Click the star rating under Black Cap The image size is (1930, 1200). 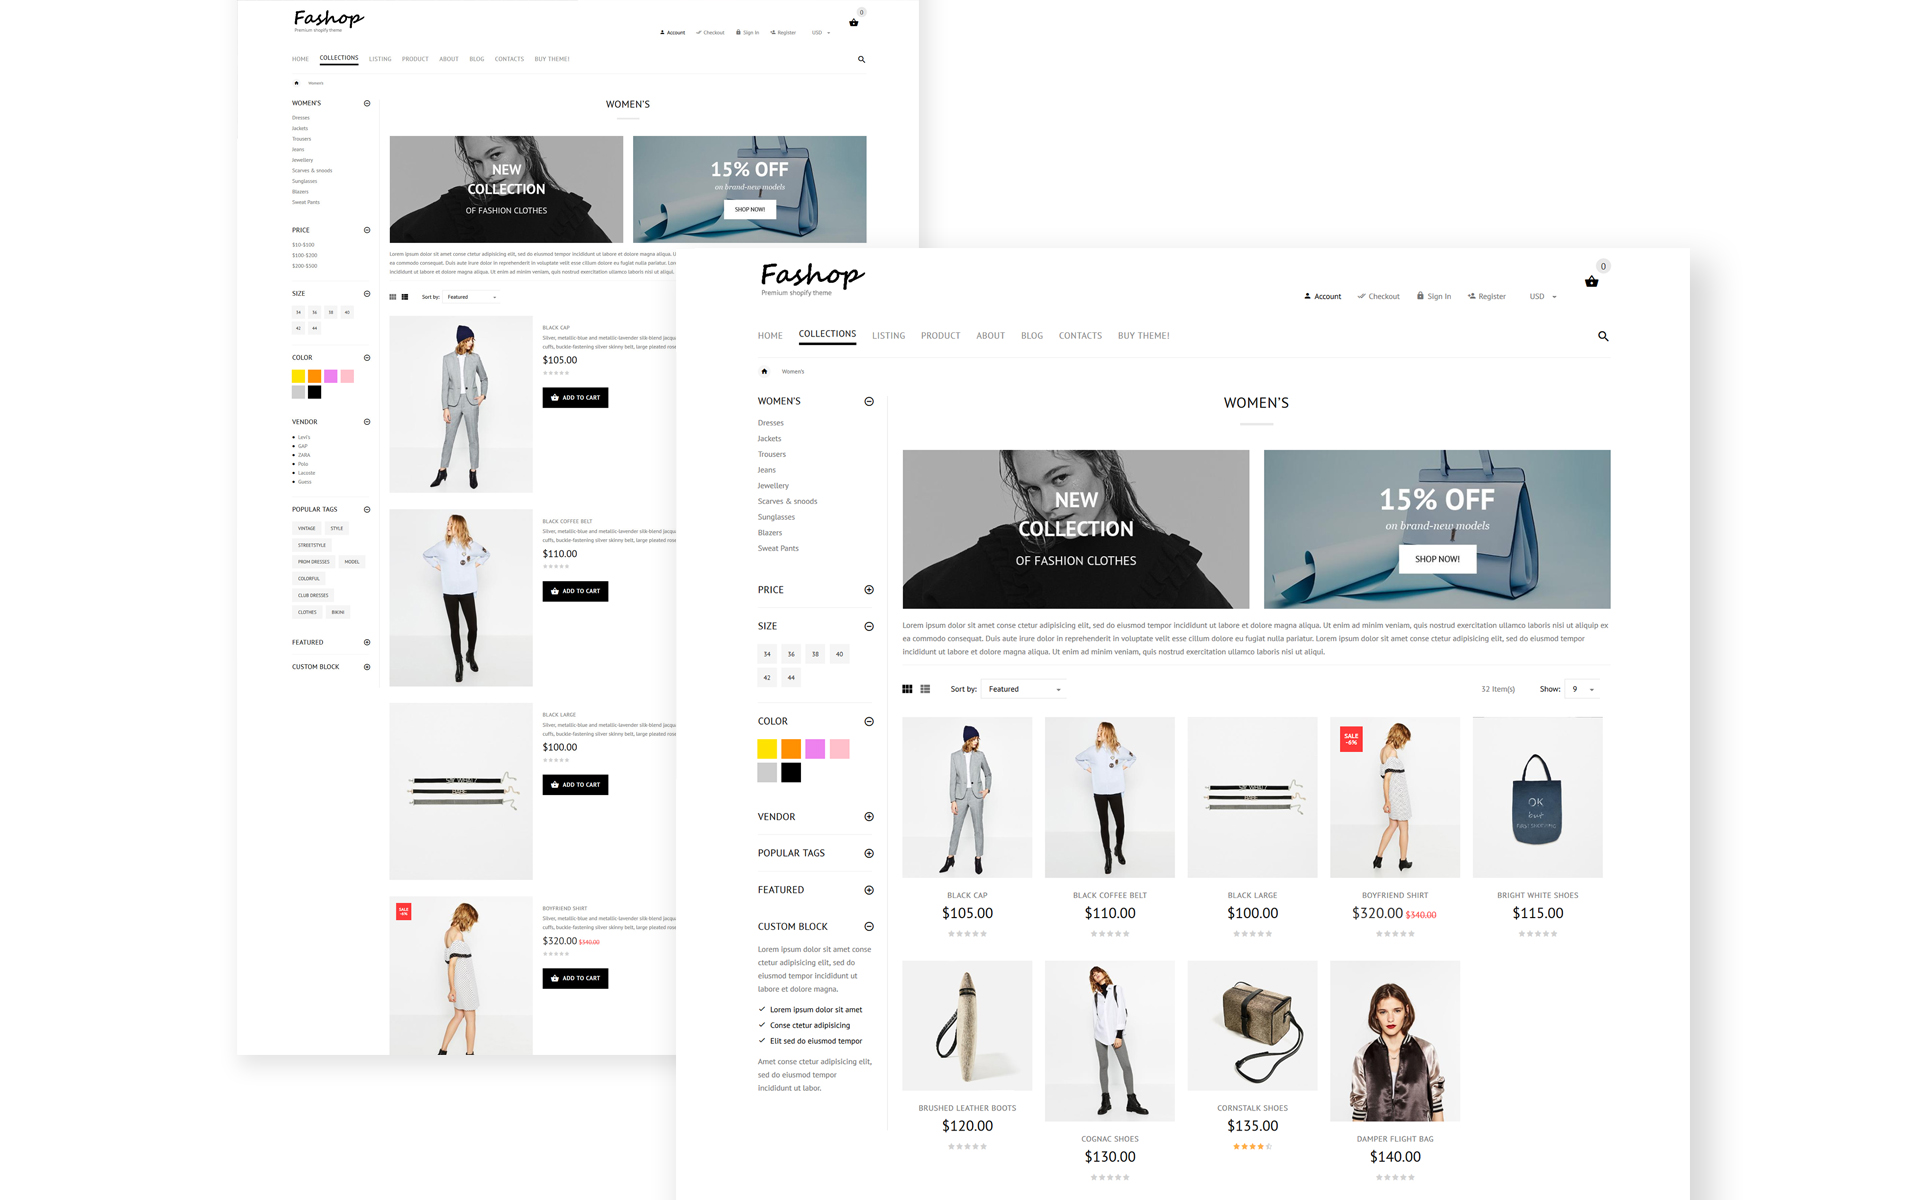[967, 933]
